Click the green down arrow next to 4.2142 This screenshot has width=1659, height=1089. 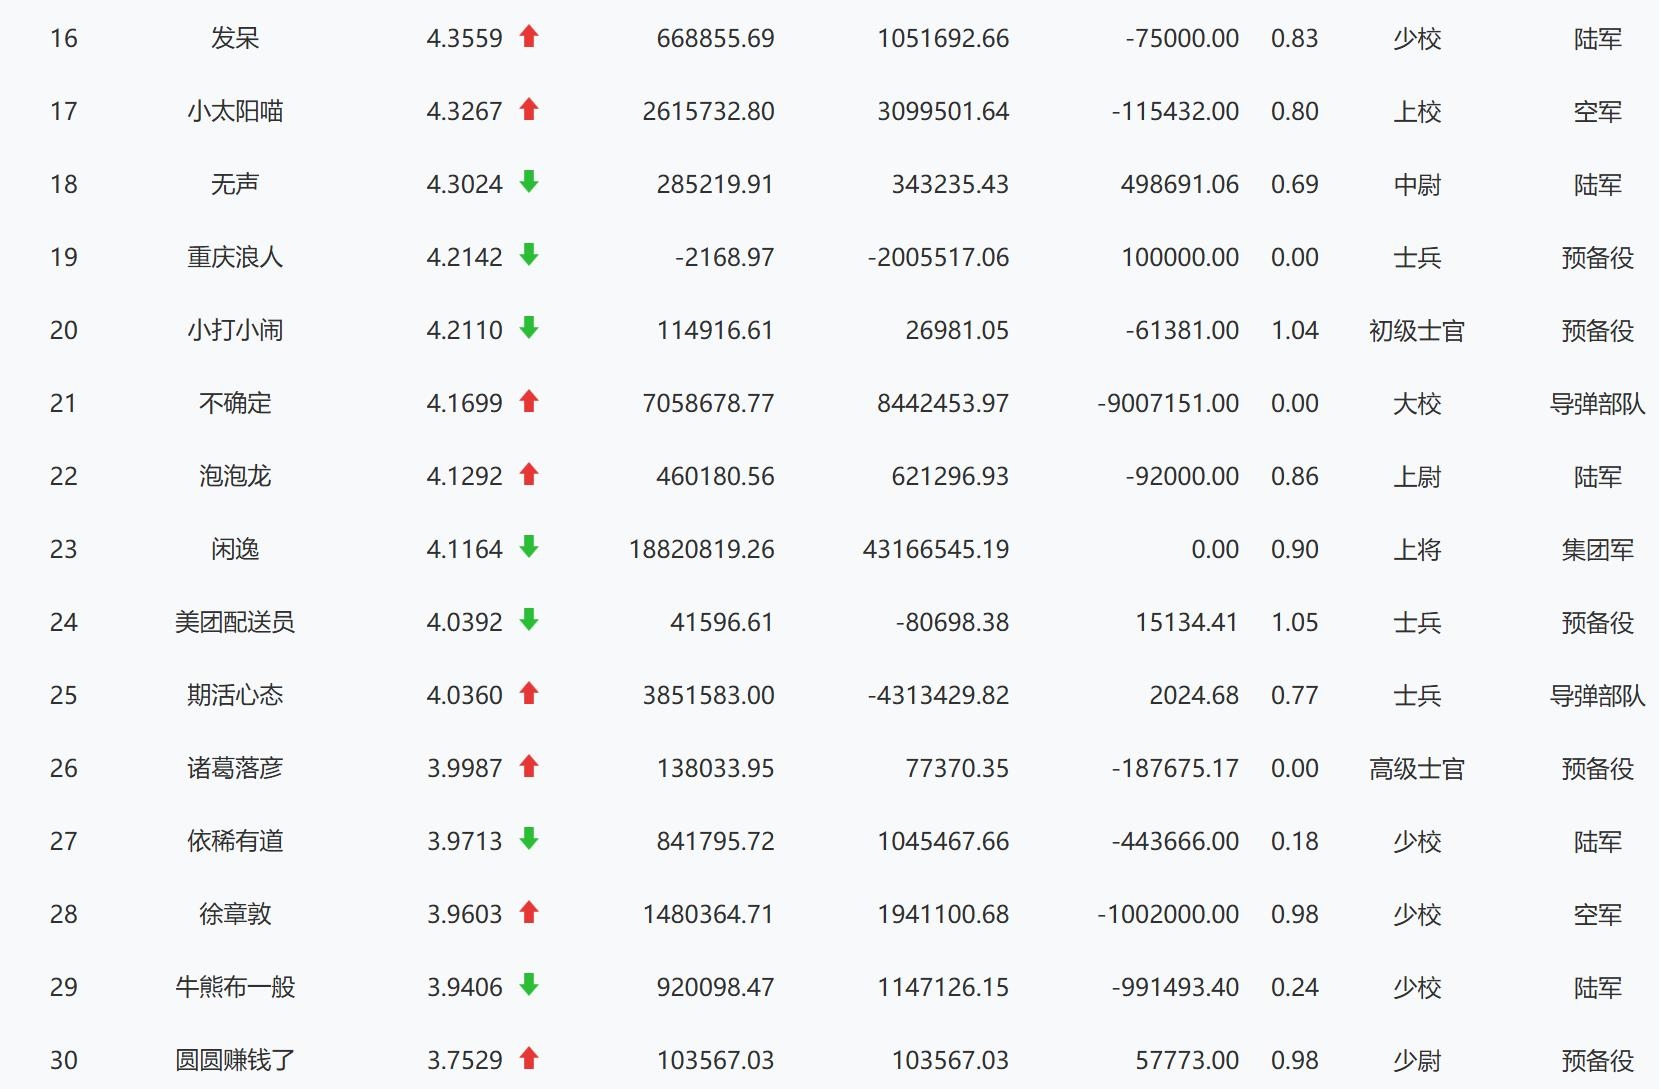coord(529,255)
